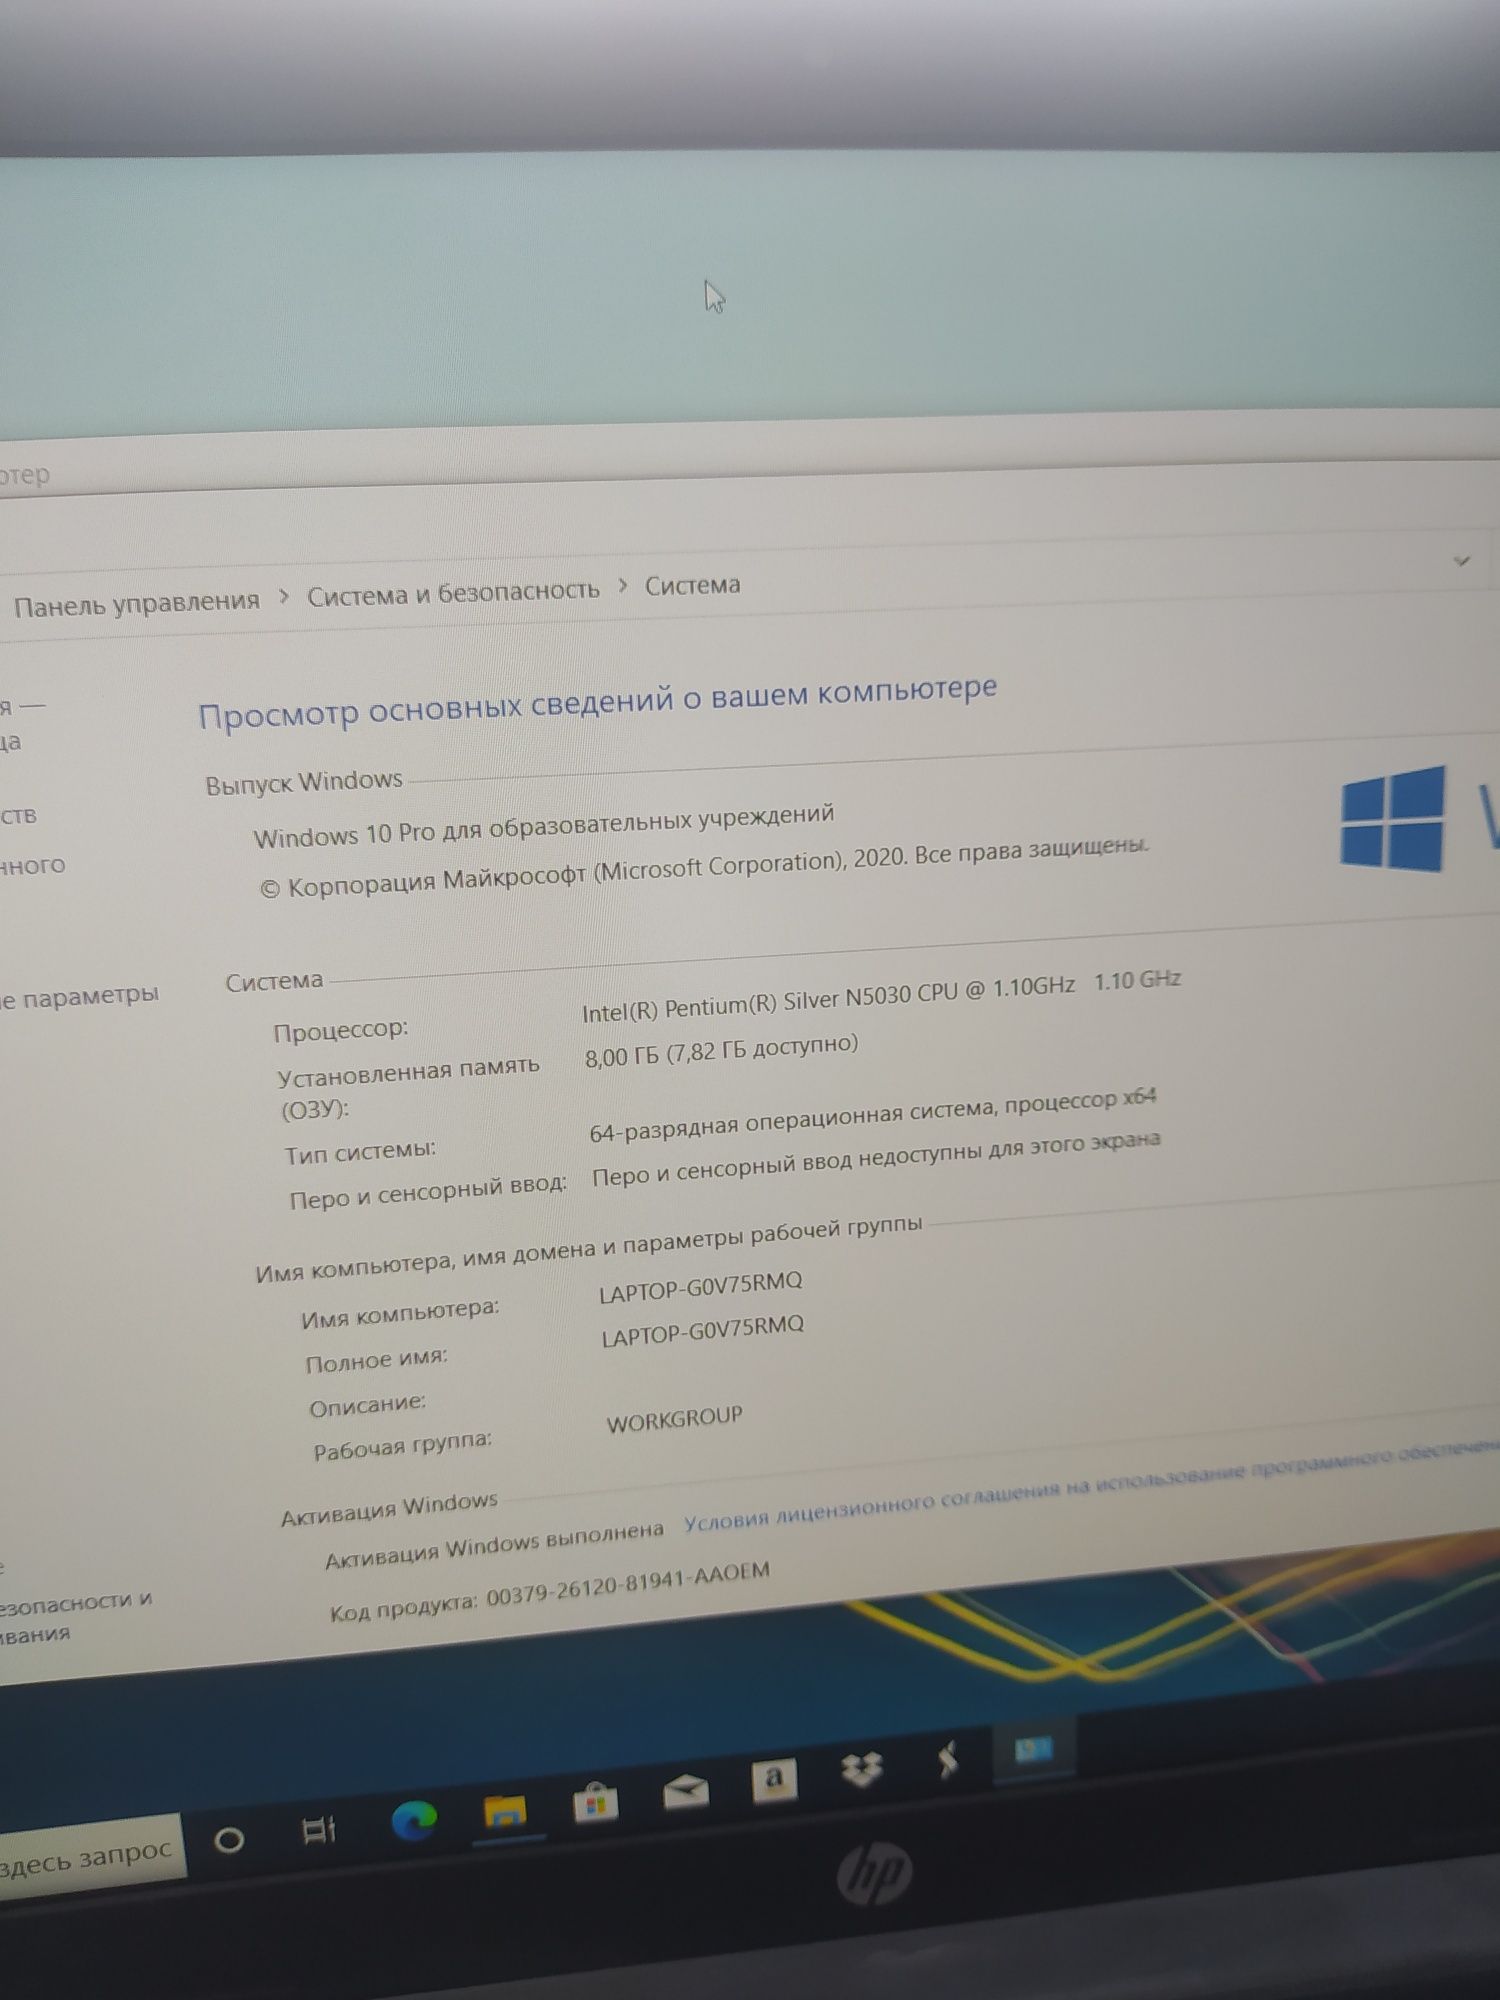Select installed memory 8,00 ГБ value
This screenshot has height=2000, width=1500.
[x=721, y=1050]
